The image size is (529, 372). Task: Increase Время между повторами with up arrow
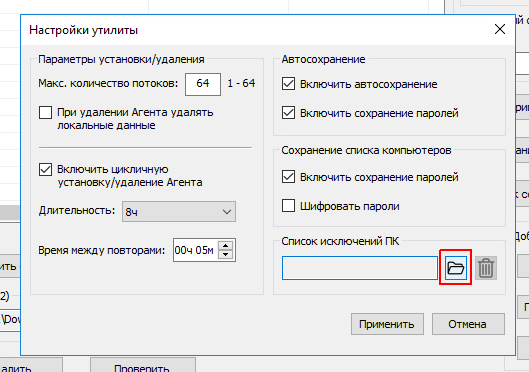tap(225, 245)
